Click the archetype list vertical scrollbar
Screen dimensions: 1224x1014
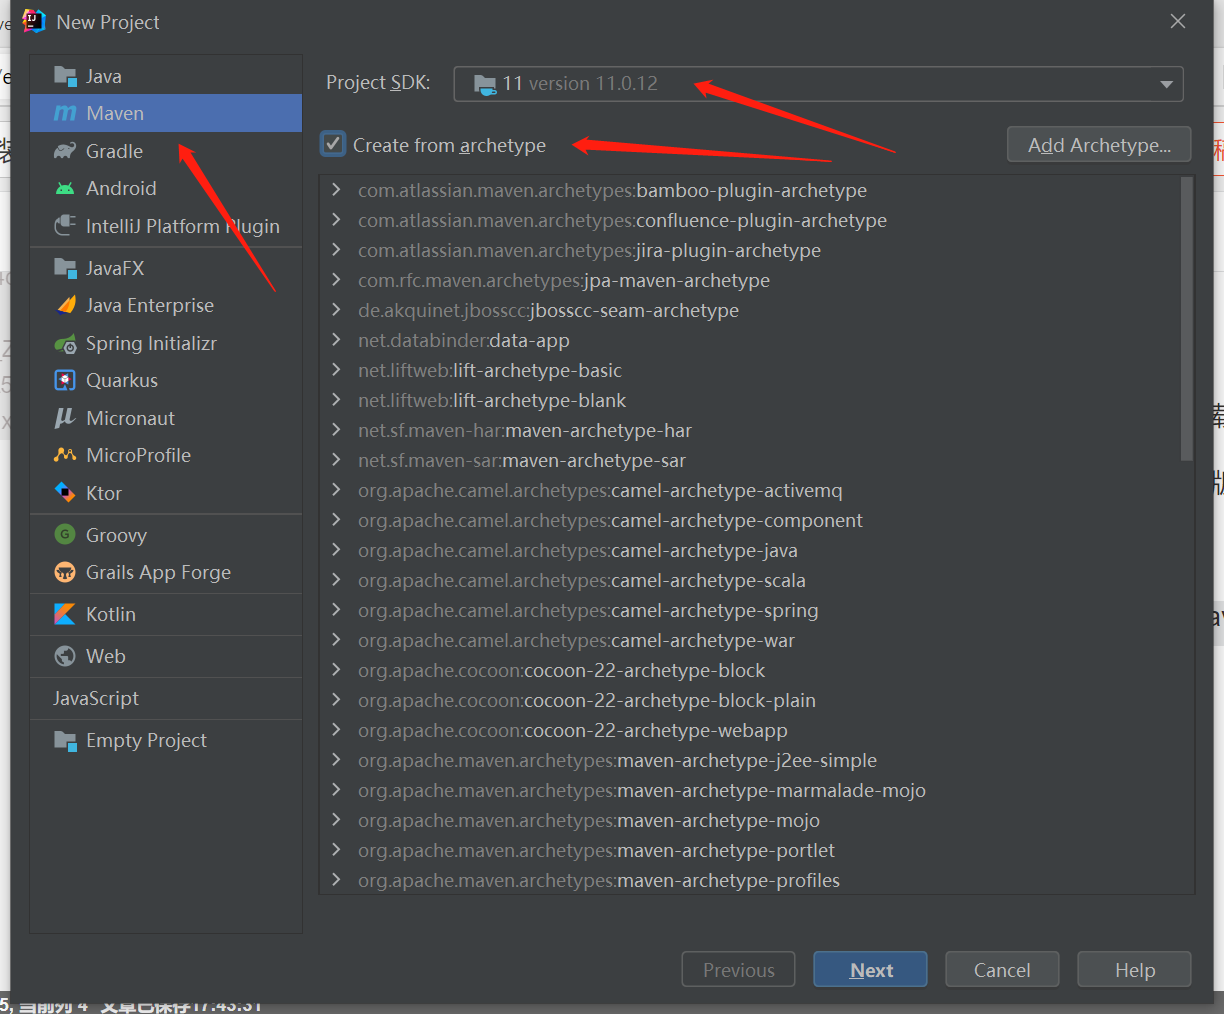tap(1187, 319)
